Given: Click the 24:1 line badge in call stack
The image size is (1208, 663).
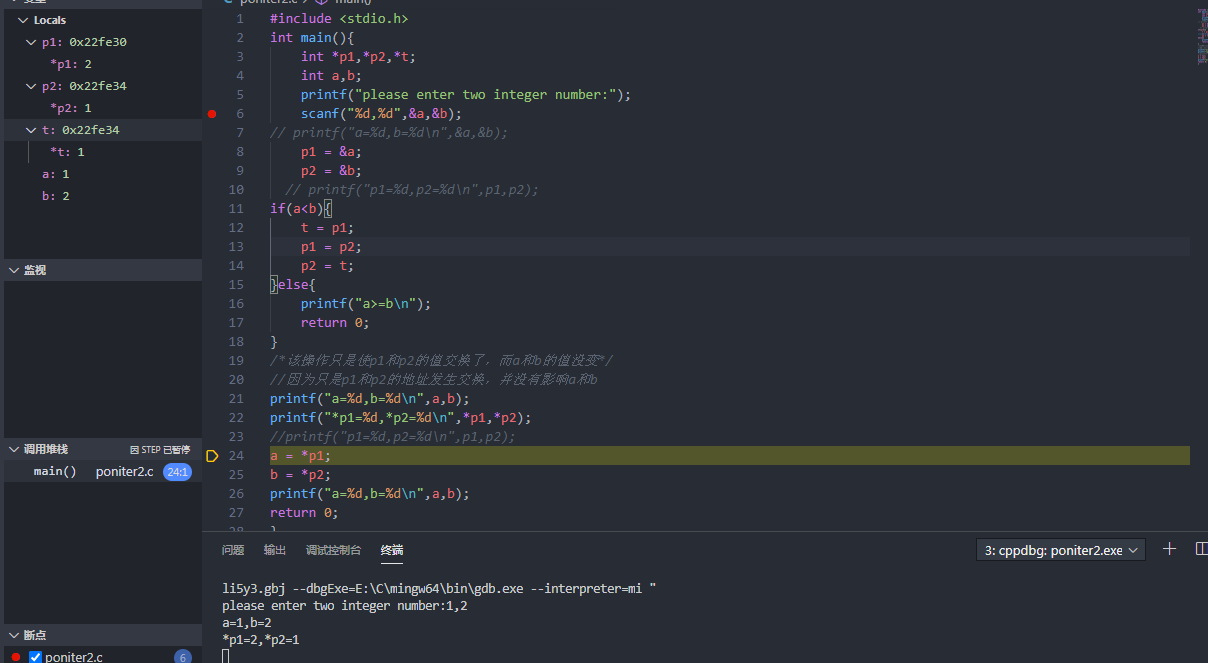Looking at the screenshot, I should pyautogui.click(x=177, y=472).
